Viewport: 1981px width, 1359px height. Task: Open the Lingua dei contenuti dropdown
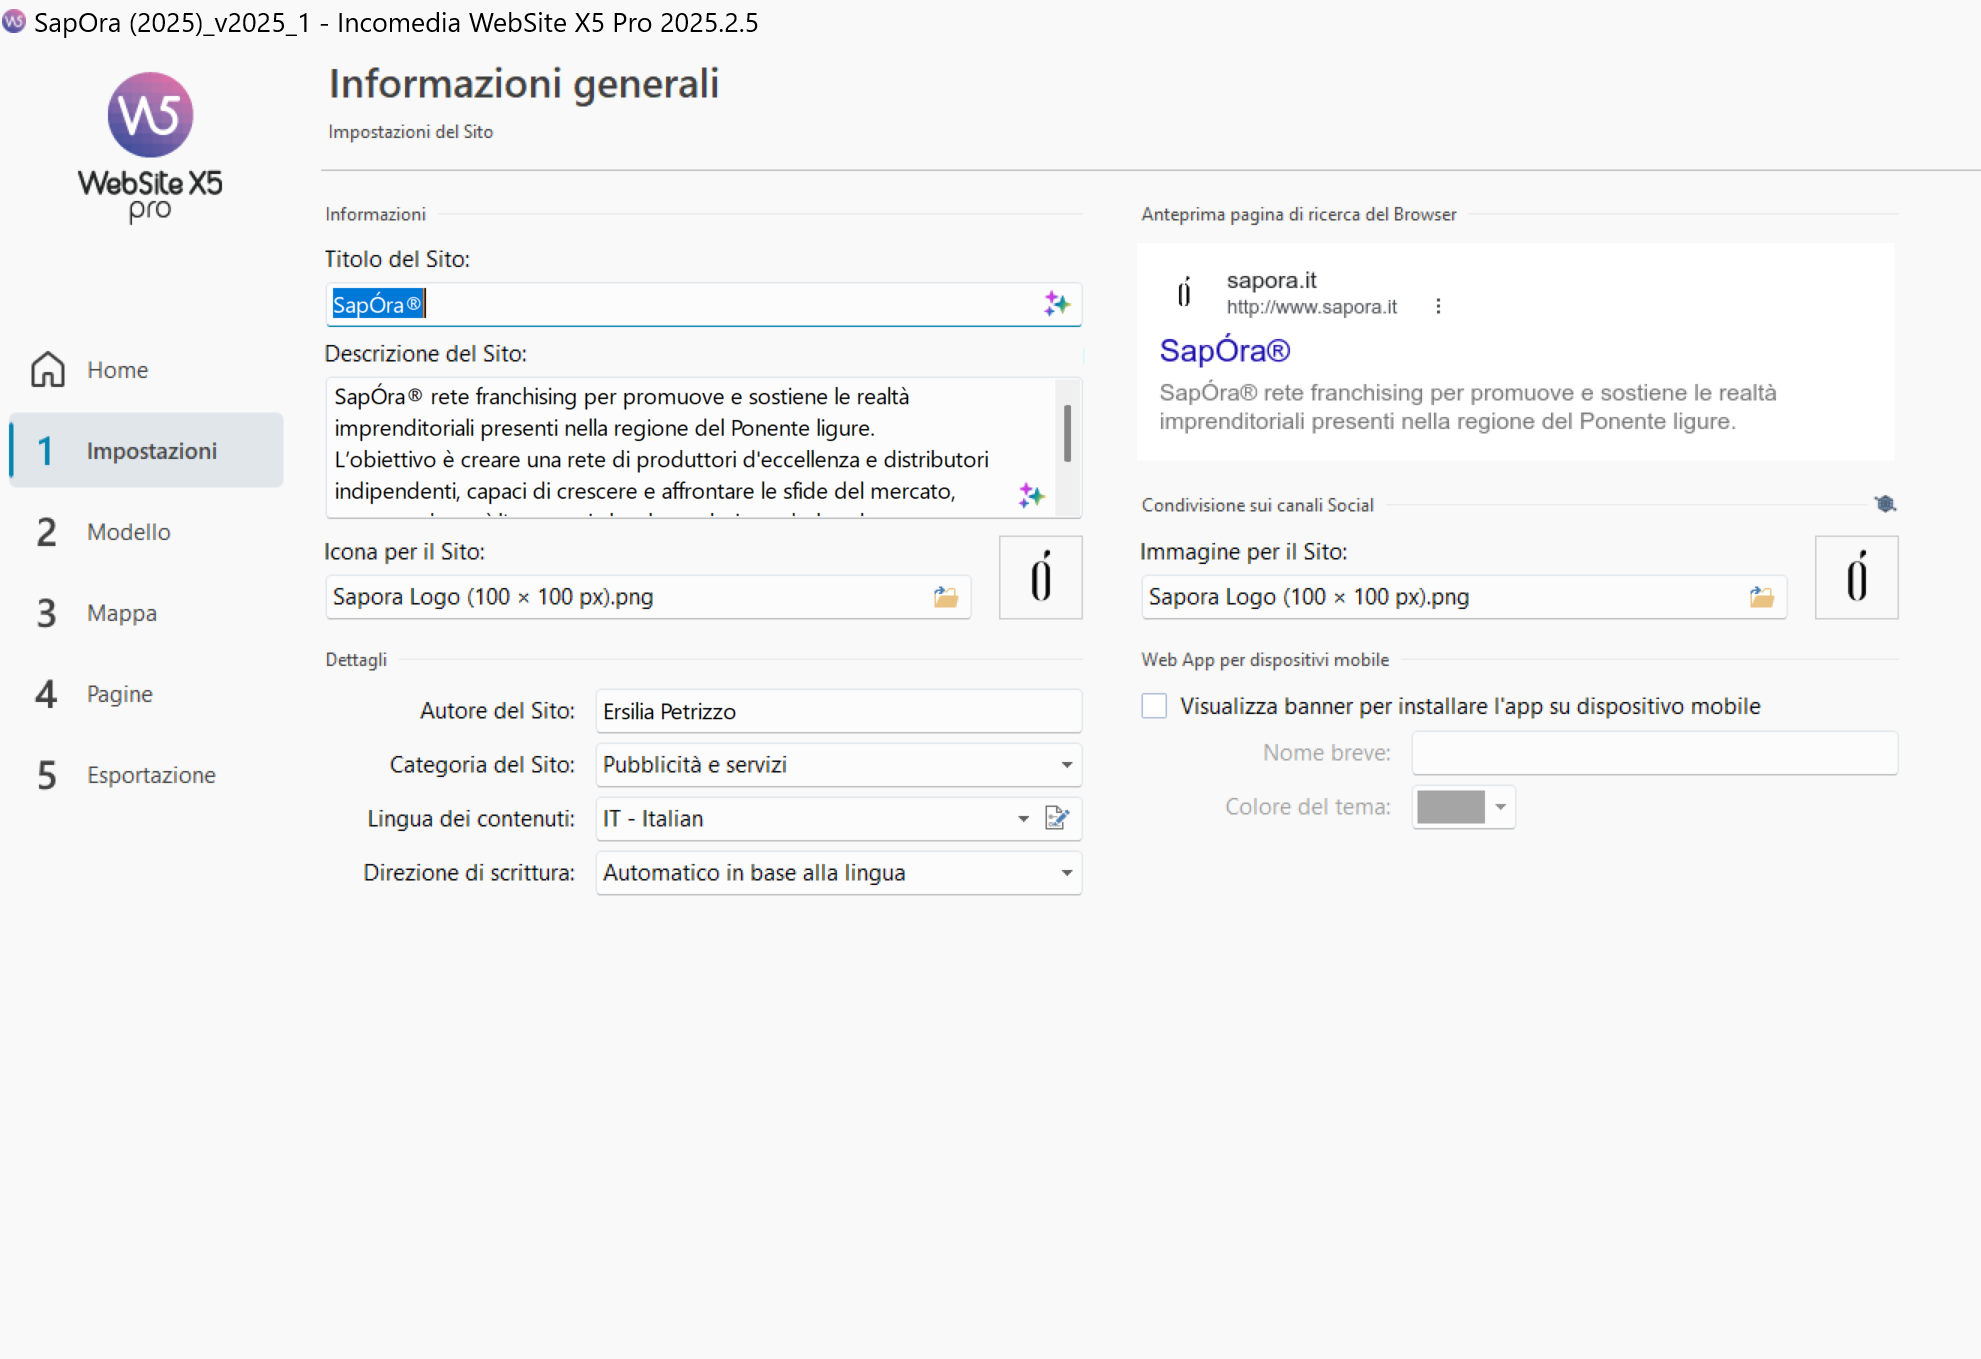tap(1023, 818)
